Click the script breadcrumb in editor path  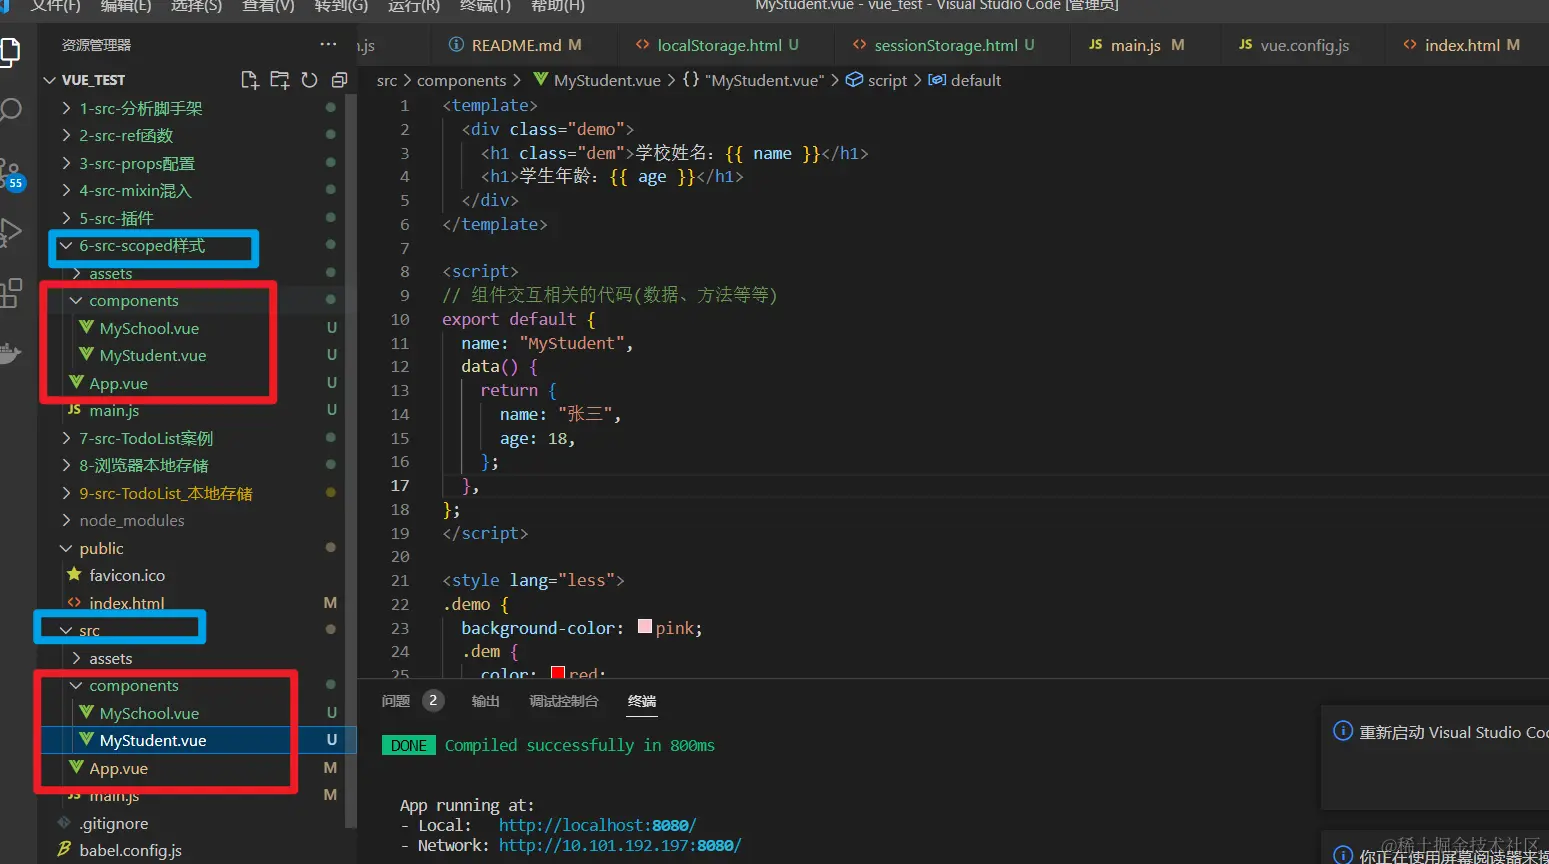tap(887, 80)
